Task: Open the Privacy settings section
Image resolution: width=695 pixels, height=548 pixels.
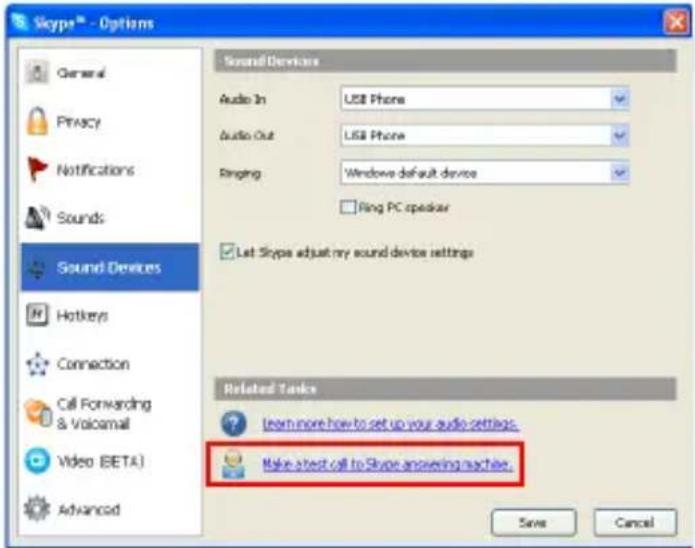Action: point(110,121)
